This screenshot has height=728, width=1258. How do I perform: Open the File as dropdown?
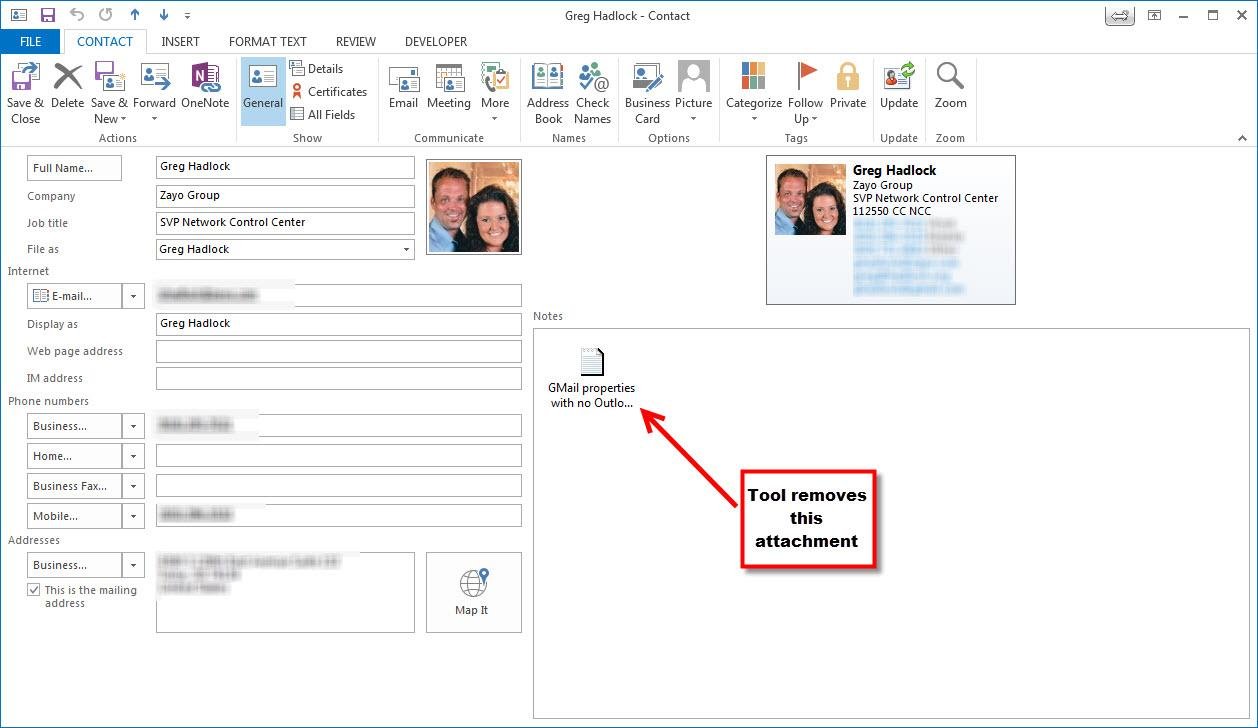406,250
